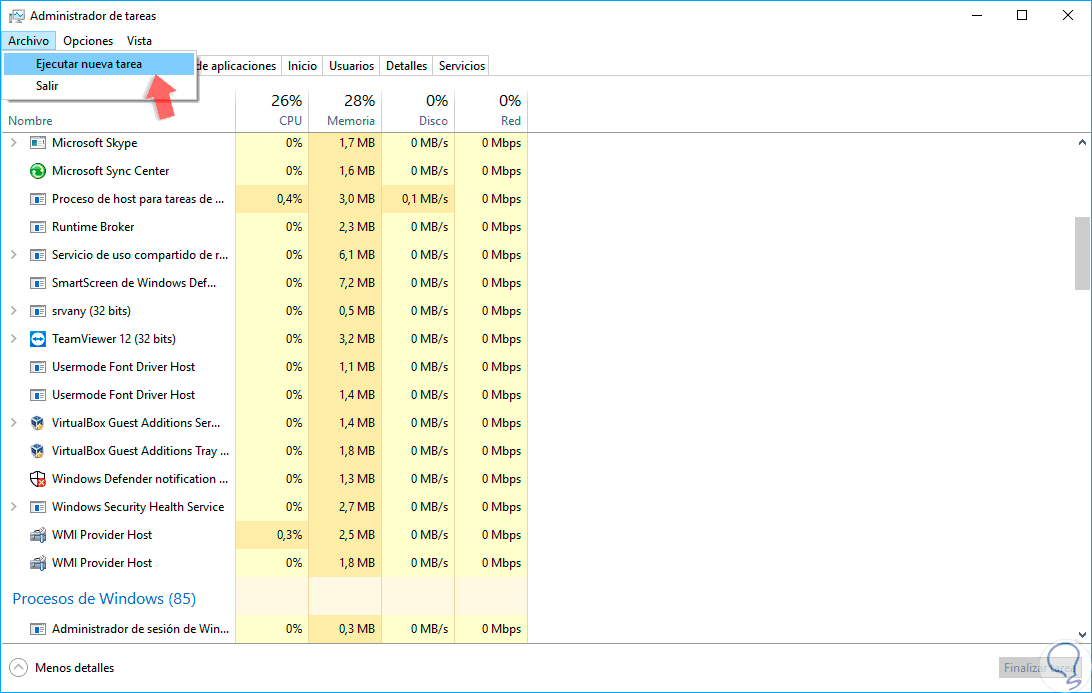This screenshot has width=1092, height=693.
Task: Click the 1,8 MB WMI Provider Host icon
Action: 38,563
